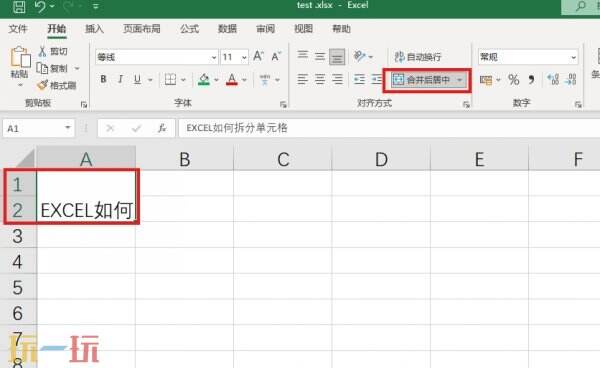Apply red font color A icon
Image resolution: width=600 pixels, height=368 pixels.
[232, 79]
